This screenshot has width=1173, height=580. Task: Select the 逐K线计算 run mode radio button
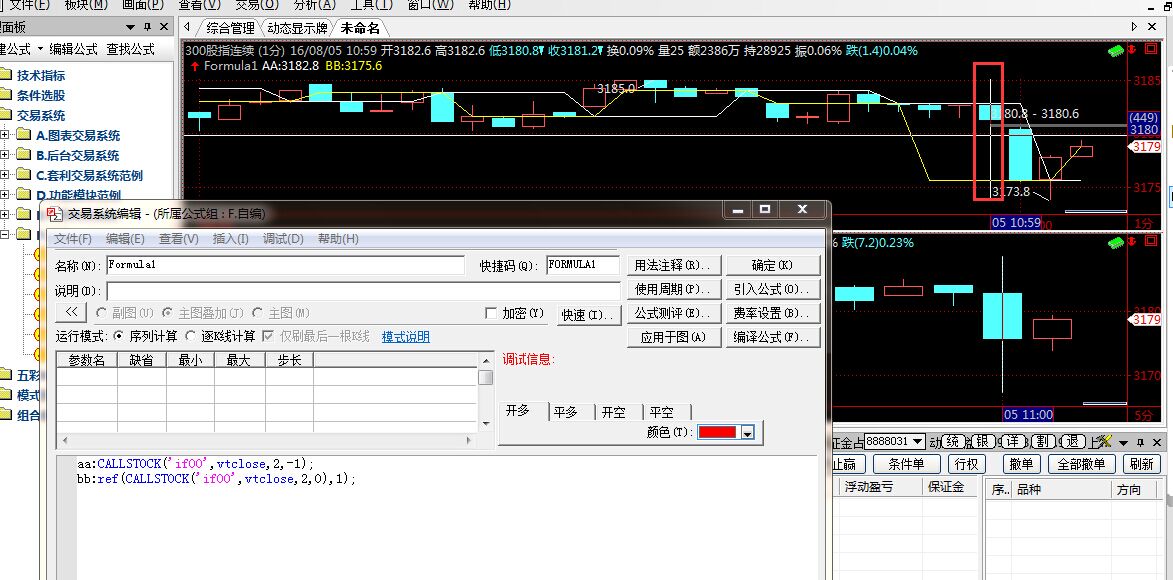(191, 337)
